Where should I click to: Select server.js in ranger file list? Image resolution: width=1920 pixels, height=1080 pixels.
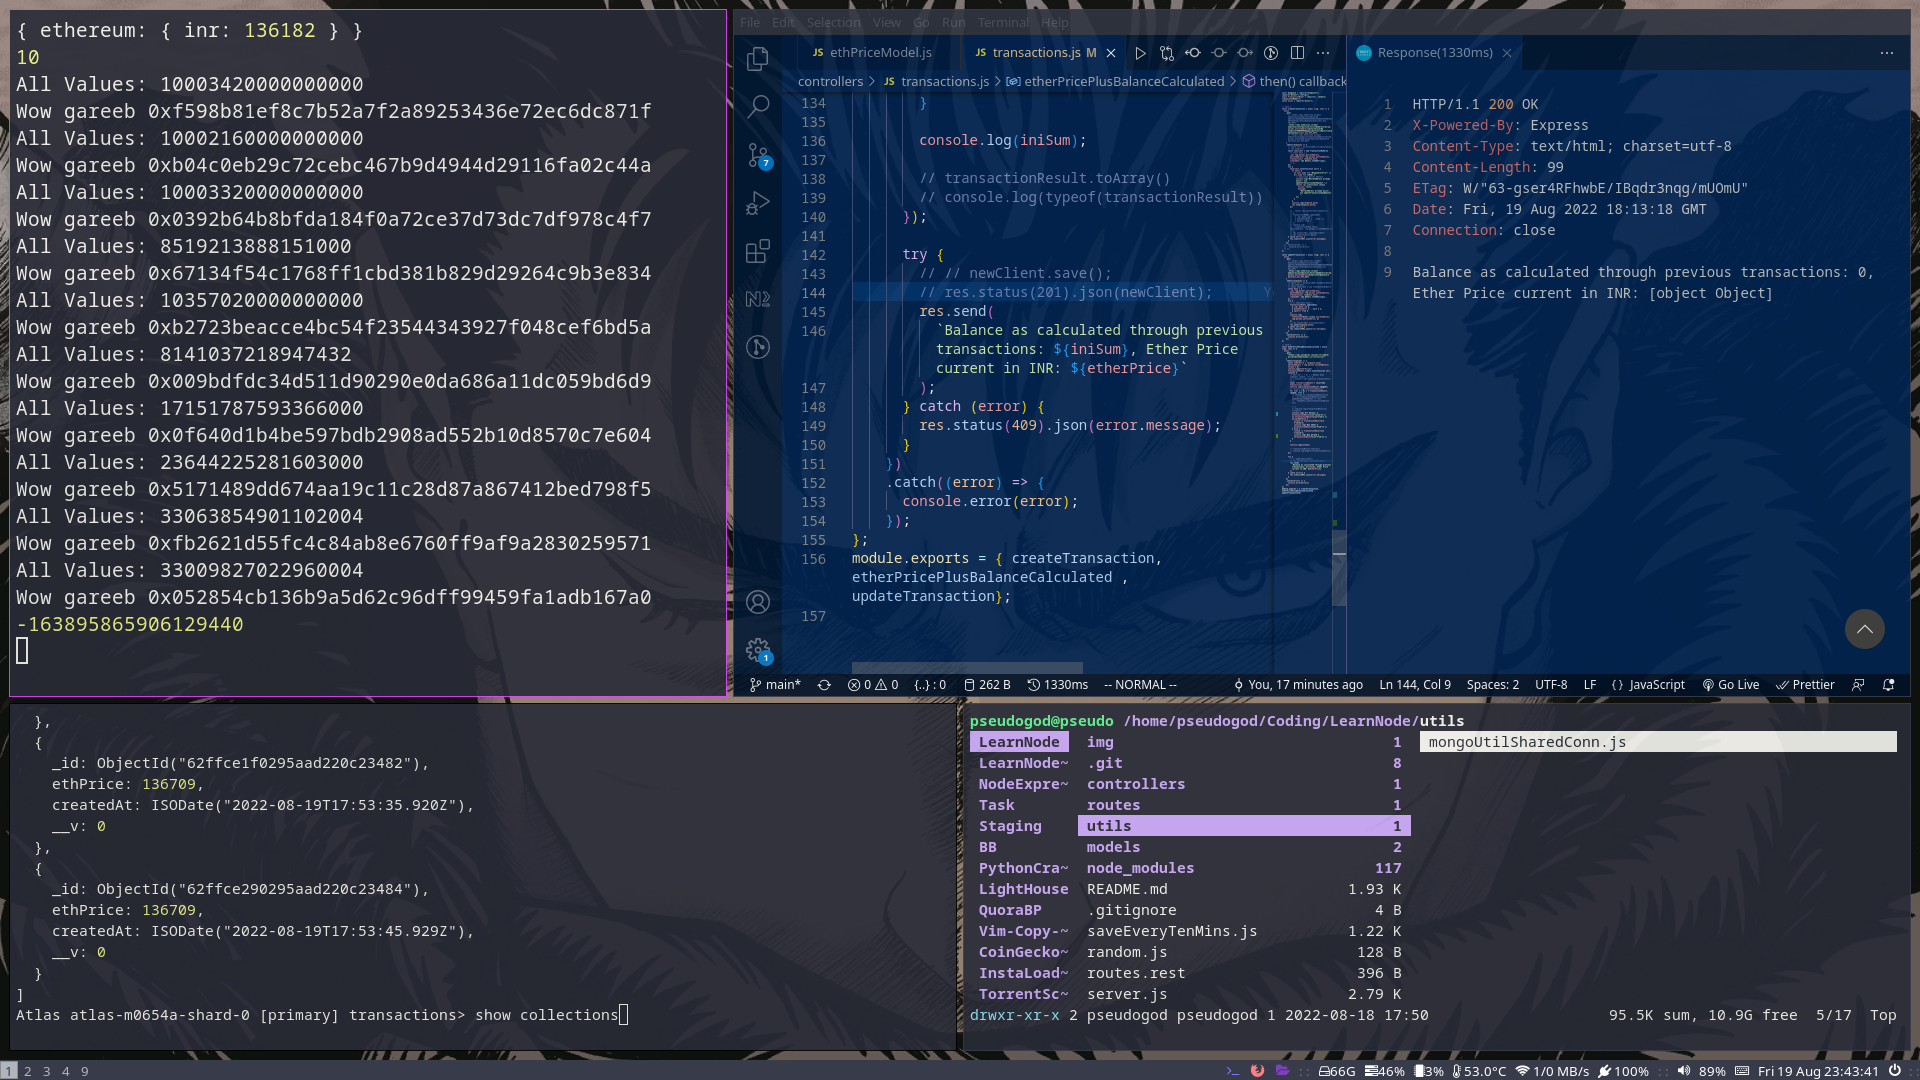point(1244,994)
